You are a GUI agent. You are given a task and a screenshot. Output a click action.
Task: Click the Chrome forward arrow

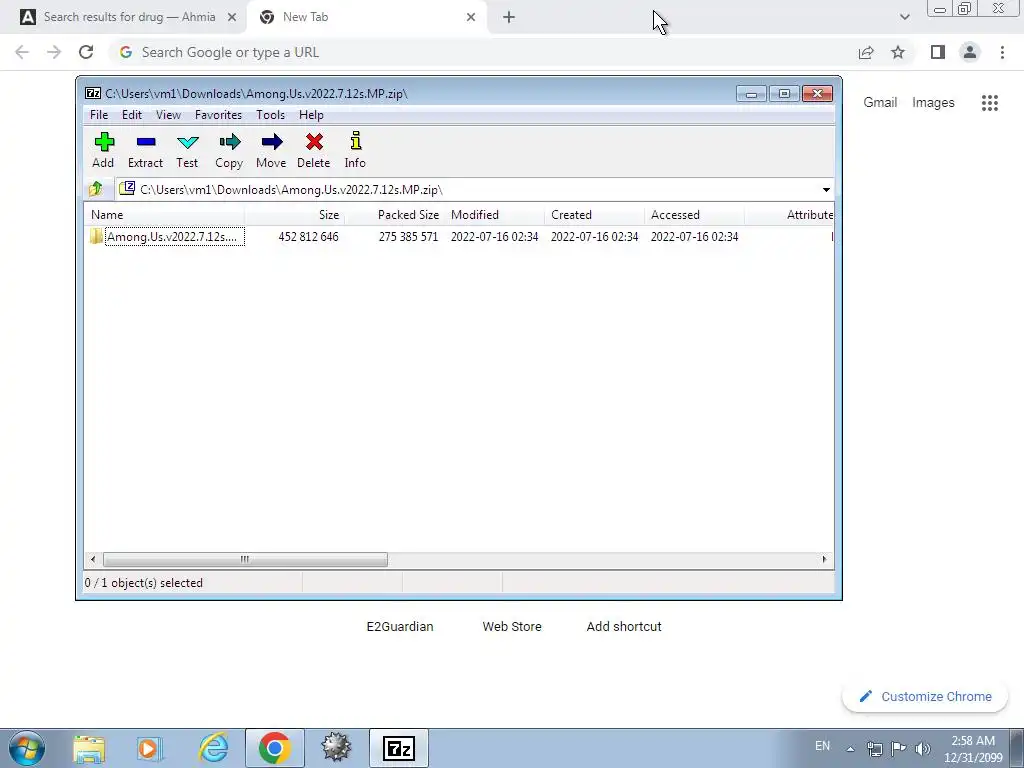pos(54,52)
